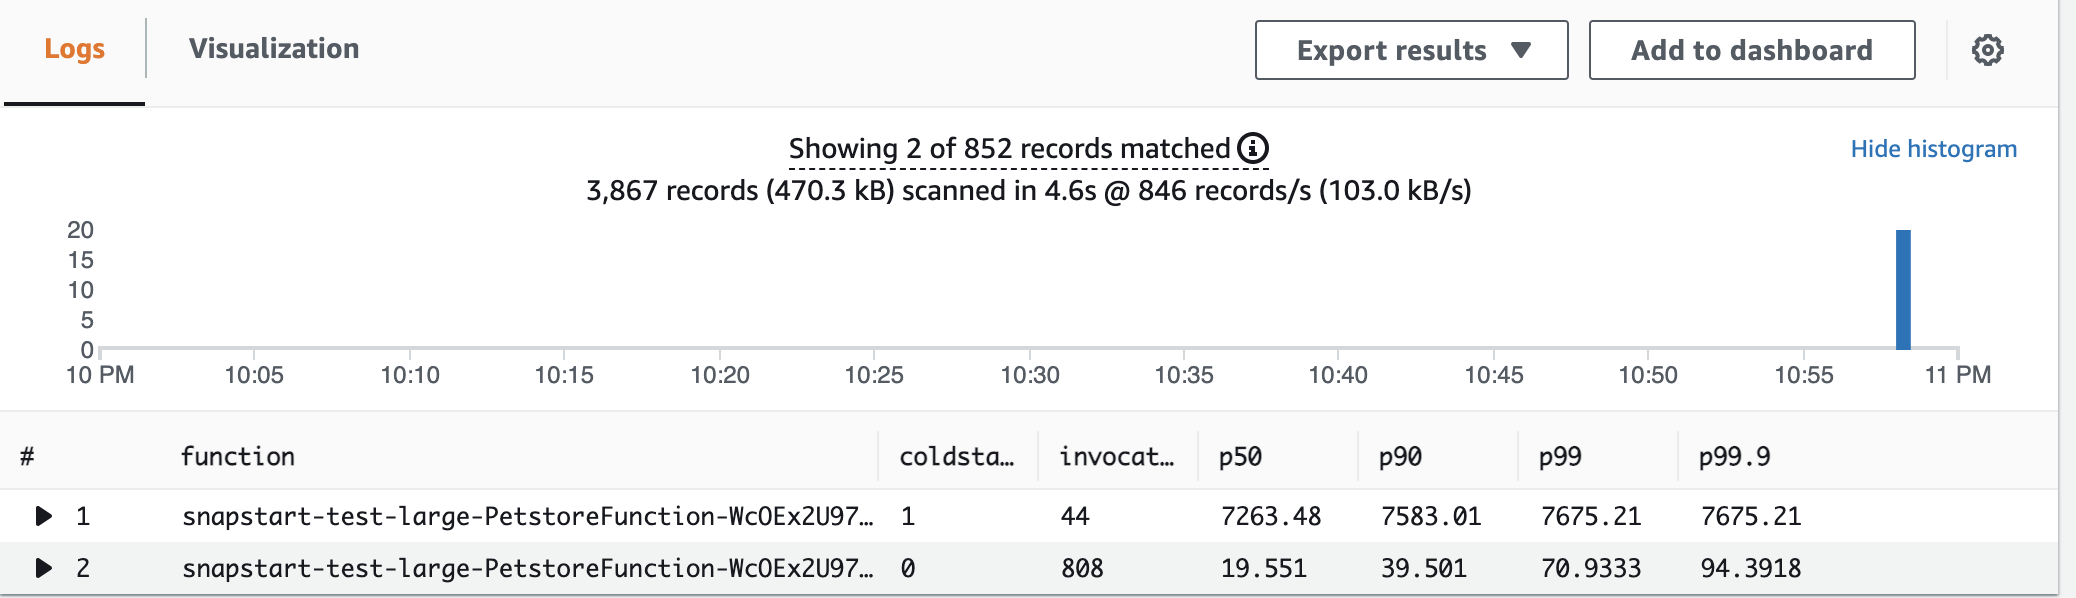This screenshot has height=598, width=2076.
Task: Hide the histogram via link
Action: coord(1933,149)
